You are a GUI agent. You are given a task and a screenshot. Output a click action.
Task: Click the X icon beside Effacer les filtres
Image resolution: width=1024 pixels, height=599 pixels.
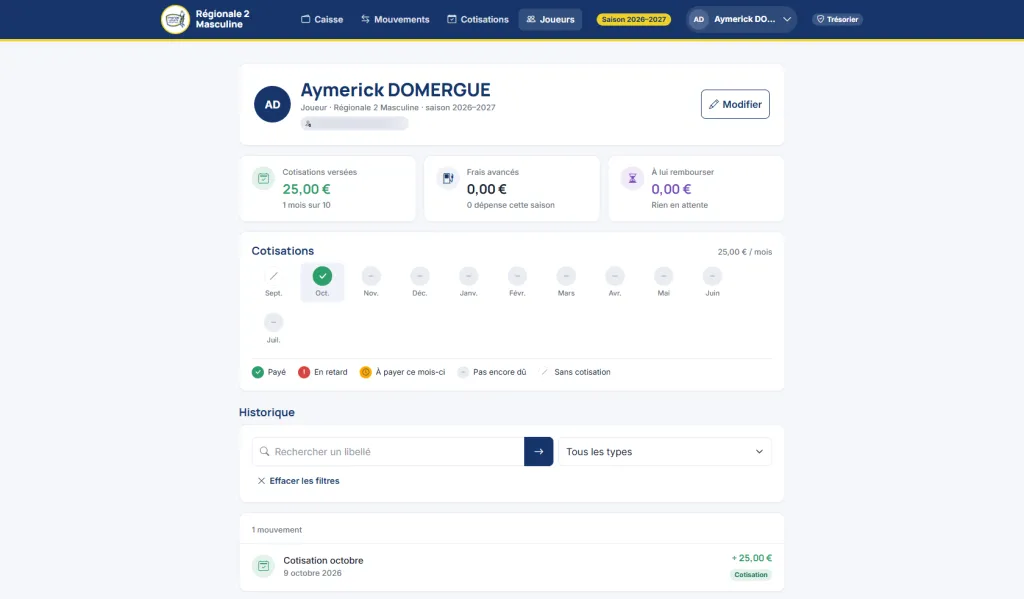click(x=261, y=481)
